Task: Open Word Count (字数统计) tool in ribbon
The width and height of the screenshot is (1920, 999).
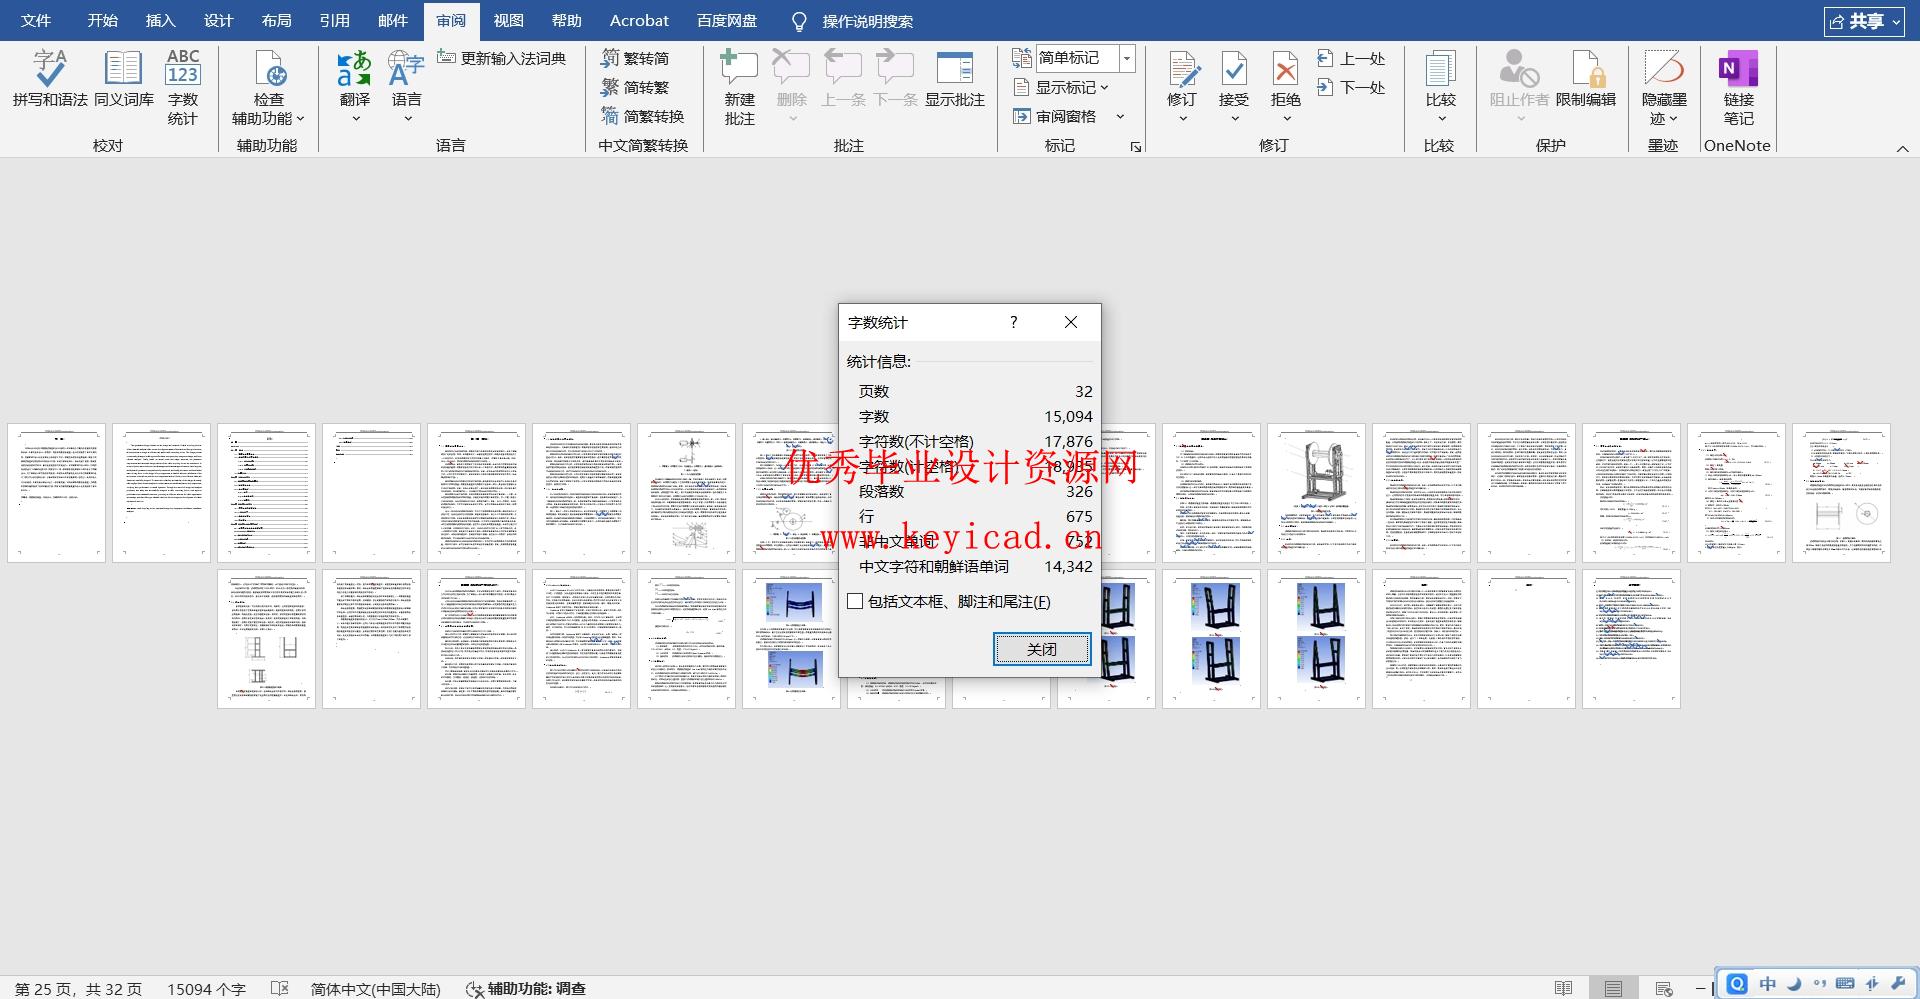Action: (x=183, y=87)
